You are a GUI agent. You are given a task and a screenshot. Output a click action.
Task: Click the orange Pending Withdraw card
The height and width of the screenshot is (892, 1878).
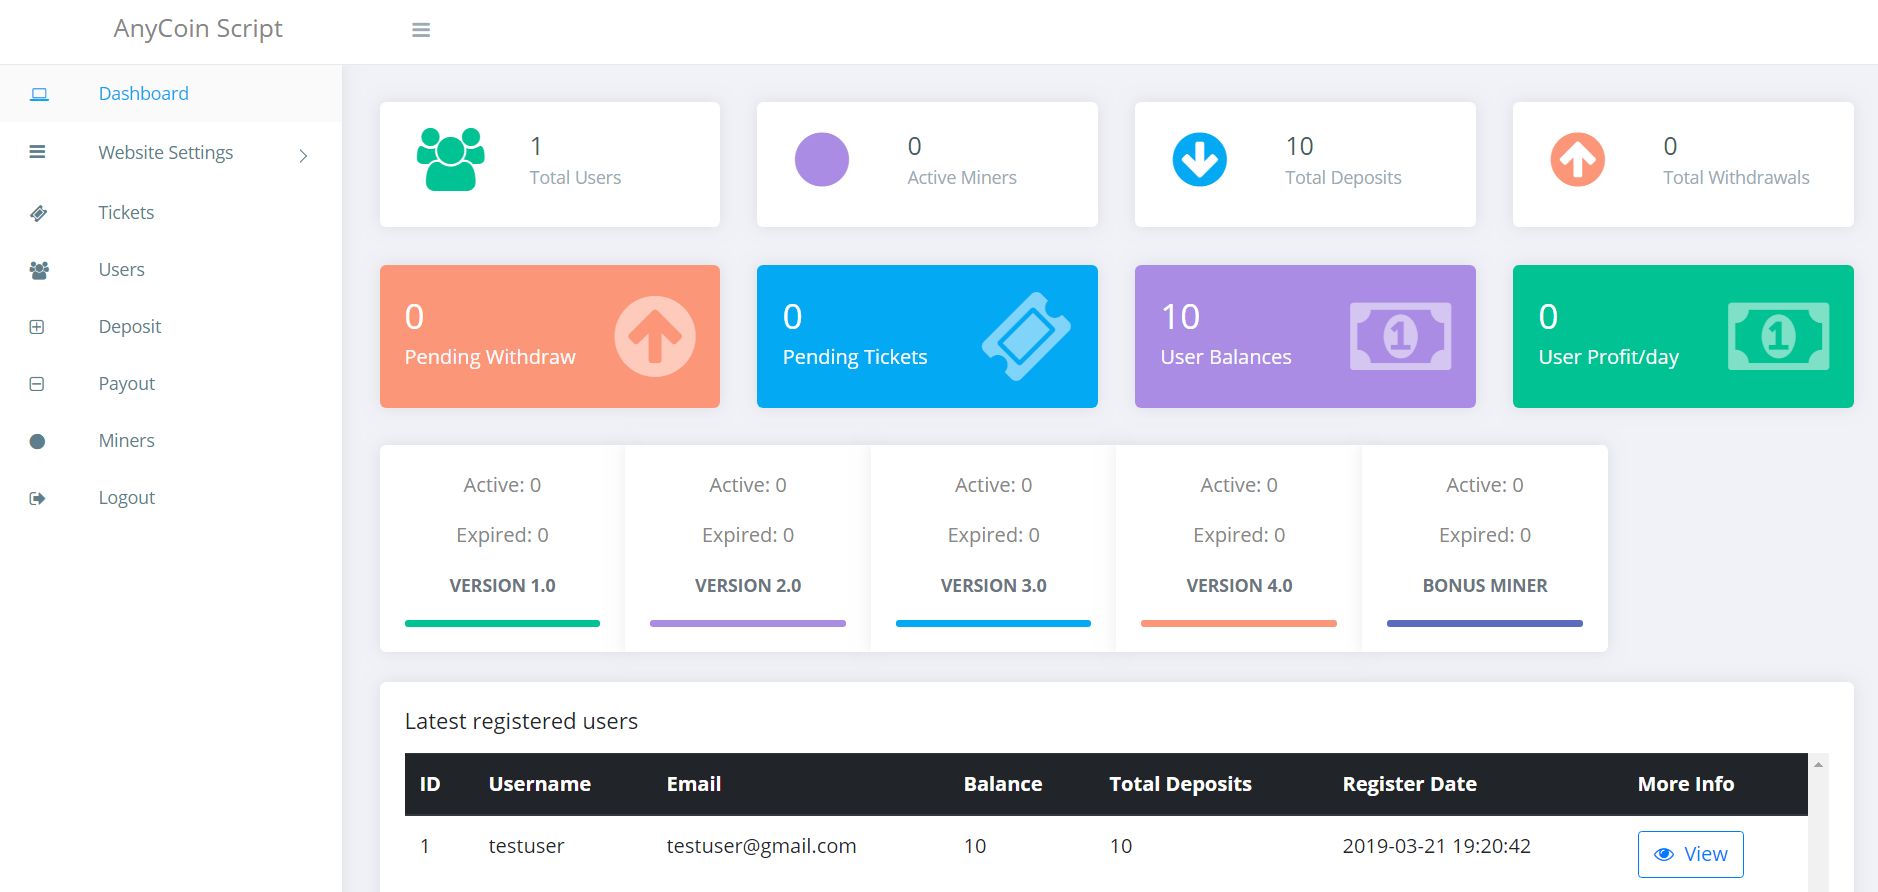click(x=549, y=336)
